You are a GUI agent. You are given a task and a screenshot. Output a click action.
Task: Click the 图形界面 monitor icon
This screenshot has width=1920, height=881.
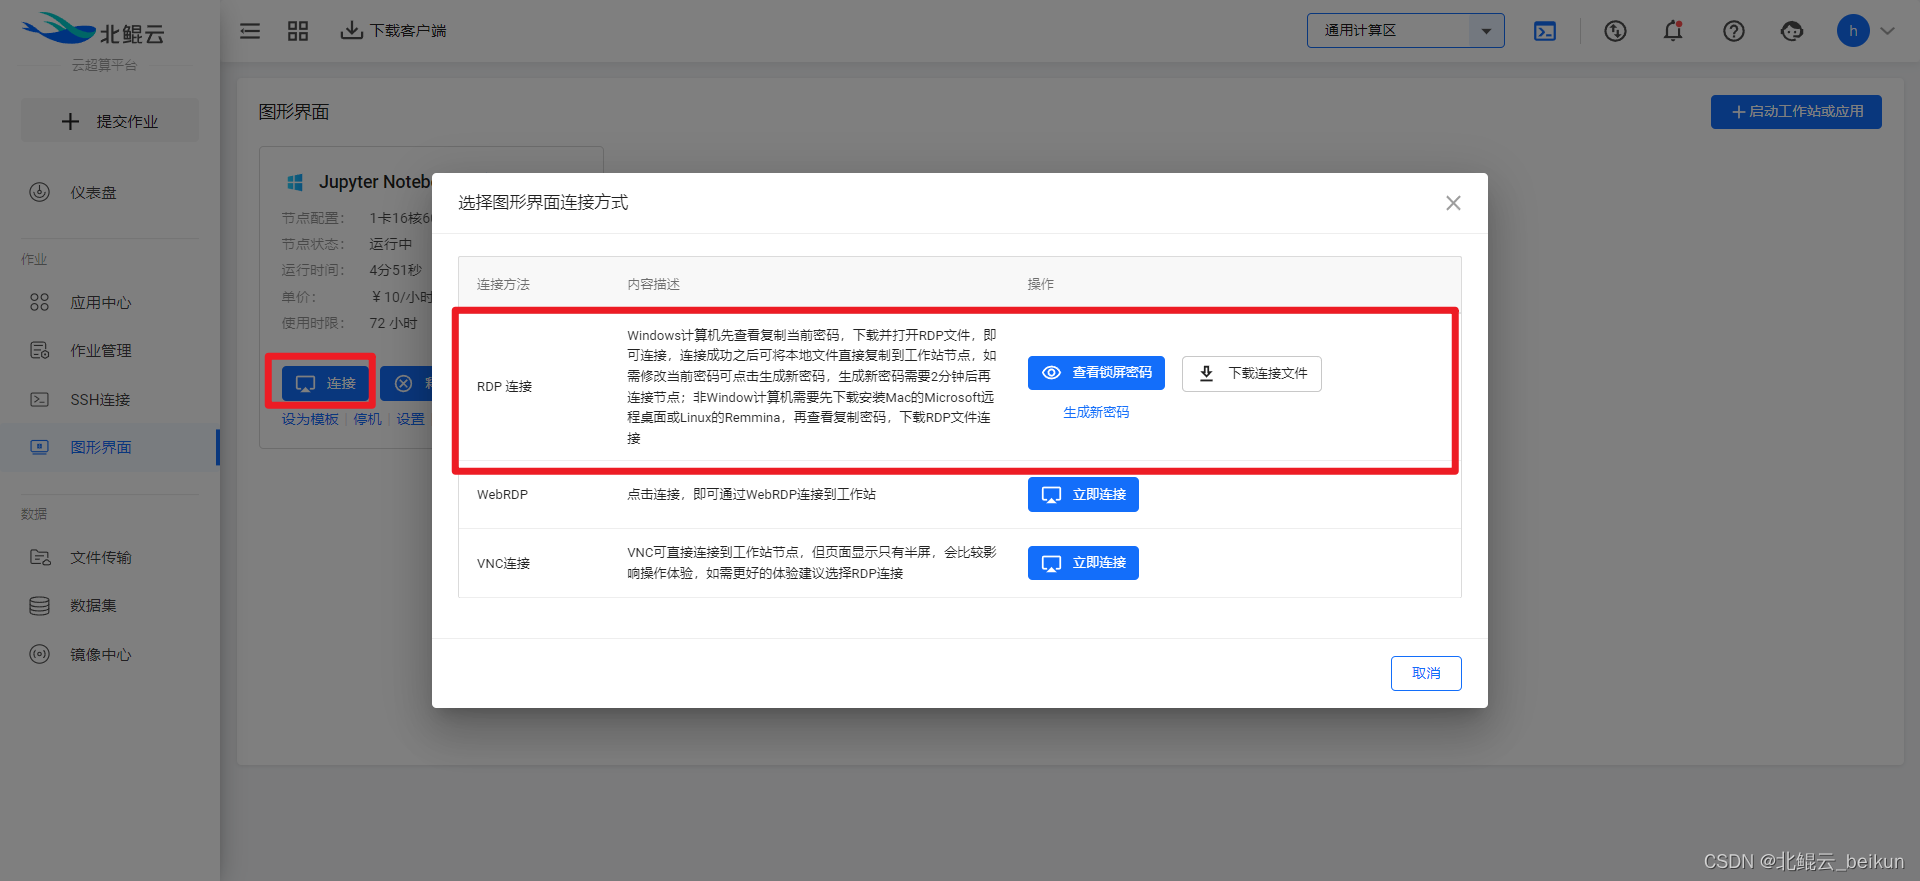(39, 447)
